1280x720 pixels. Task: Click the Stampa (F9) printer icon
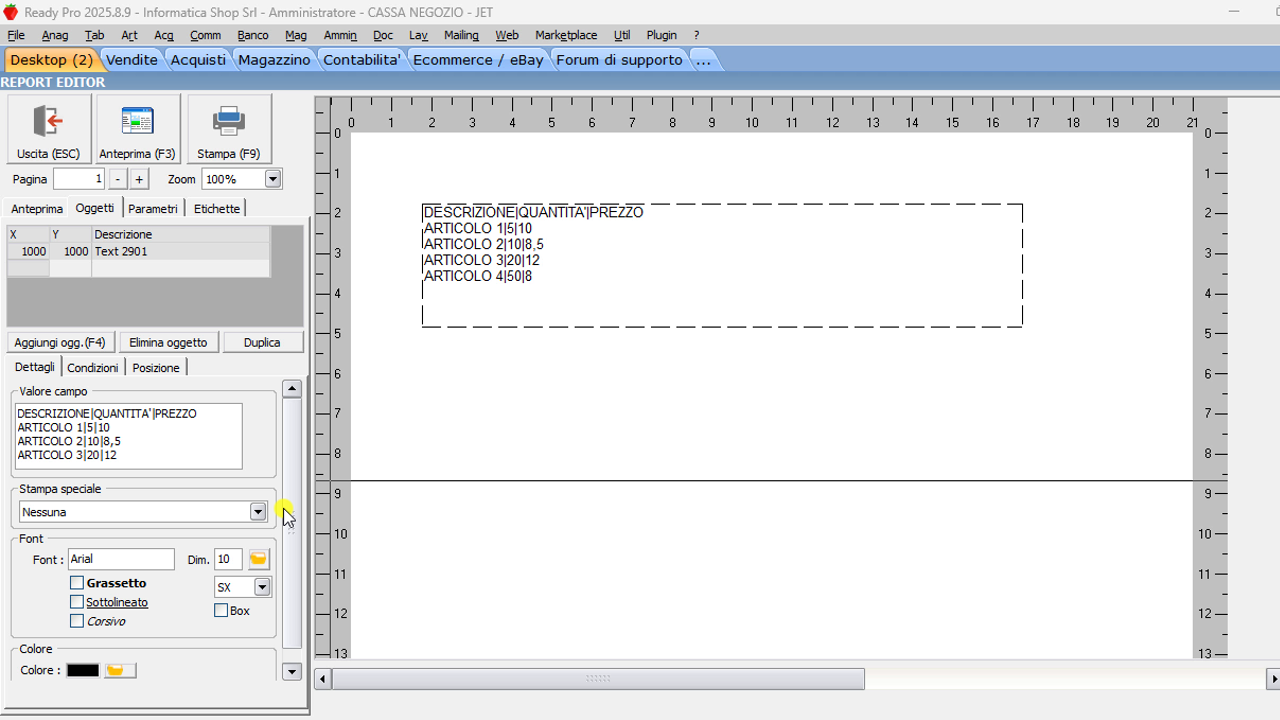coord(229,123)
